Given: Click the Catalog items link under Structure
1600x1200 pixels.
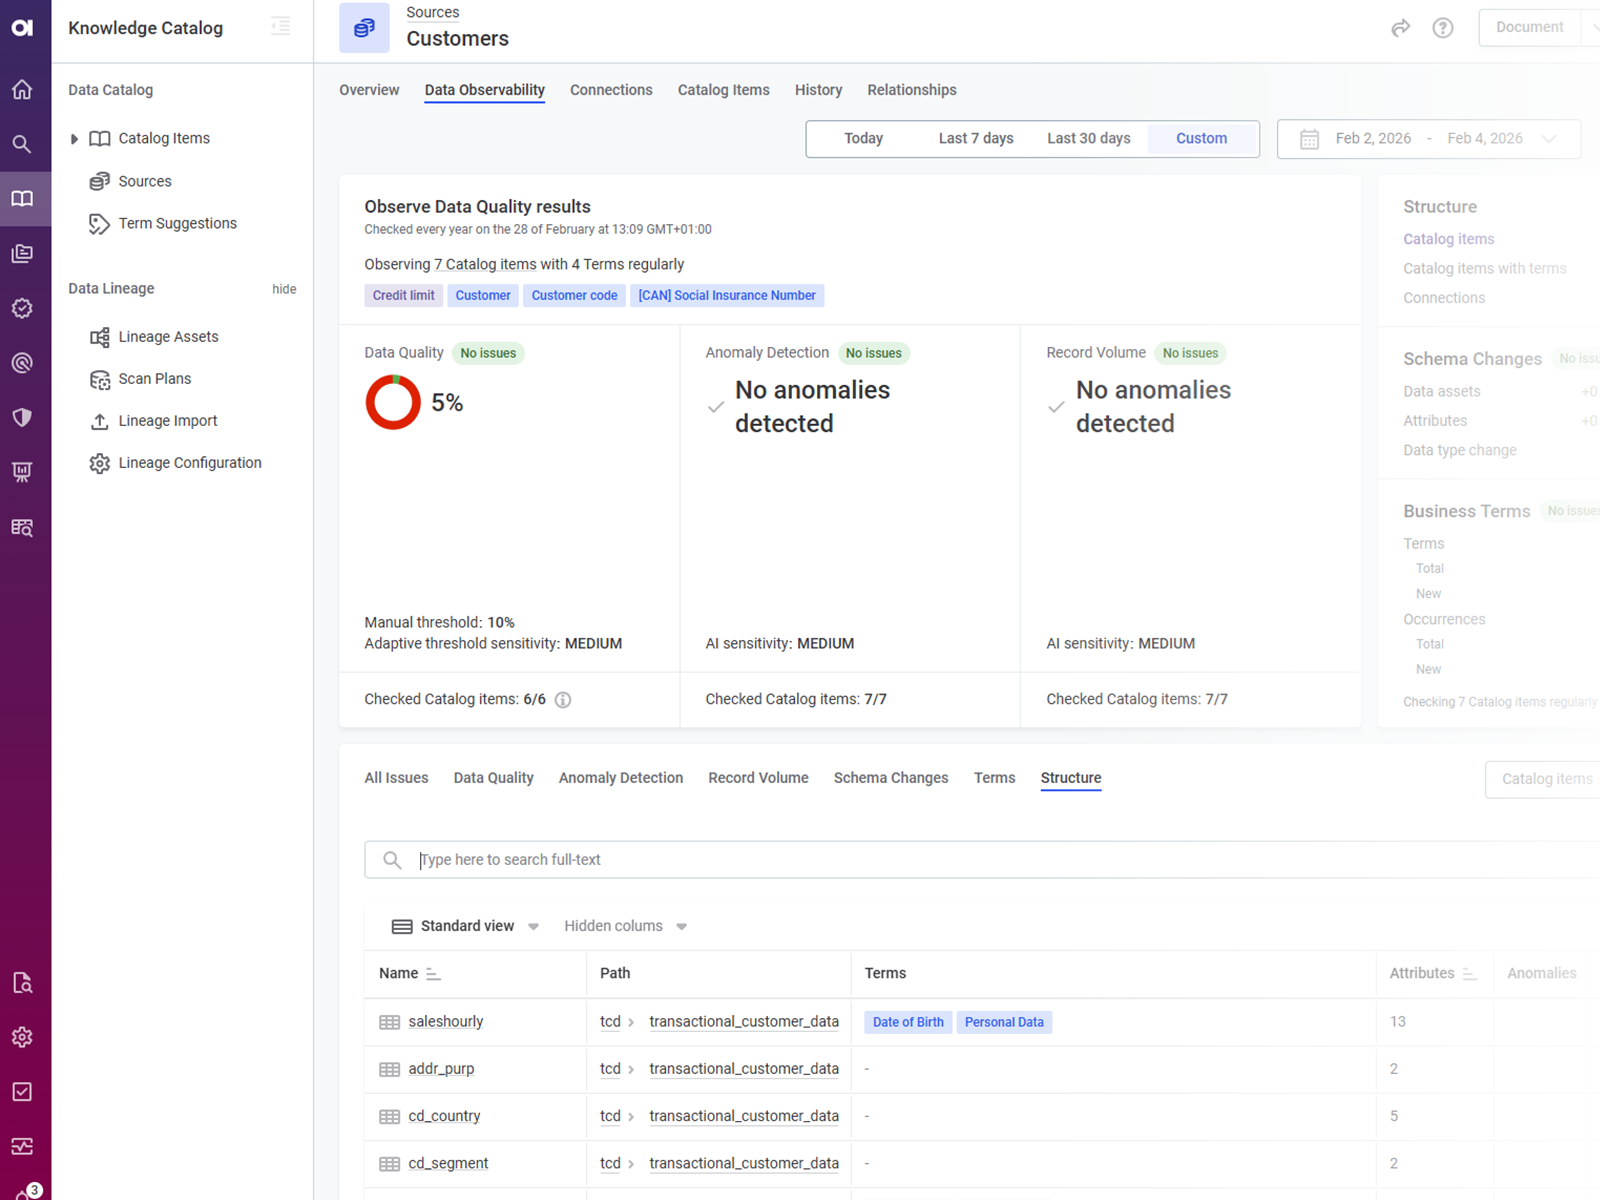Looking at the screenshot, I should point(1448,239).
